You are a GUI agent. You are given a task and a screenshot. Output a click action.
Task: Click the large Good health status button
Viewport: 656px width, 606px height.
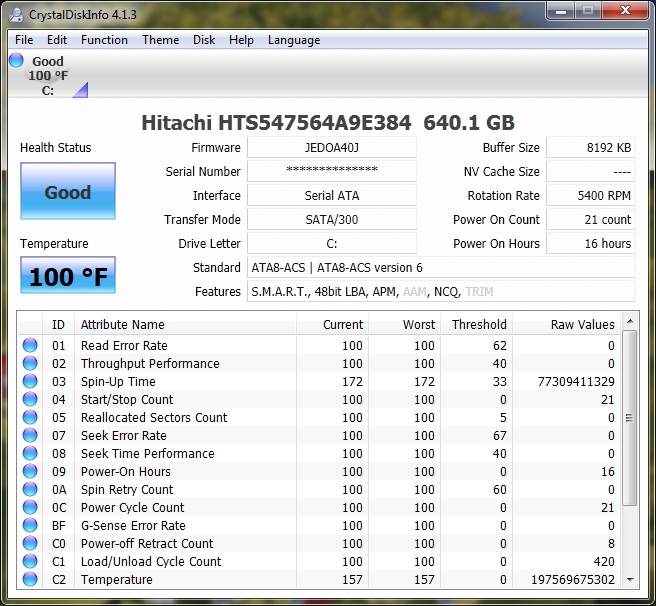pos(68,191)
